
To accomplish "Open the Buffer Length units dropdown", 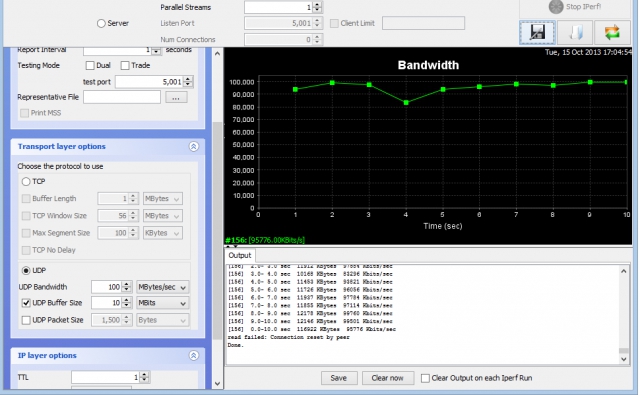I will pyautogui.click(x=163, y=199).
